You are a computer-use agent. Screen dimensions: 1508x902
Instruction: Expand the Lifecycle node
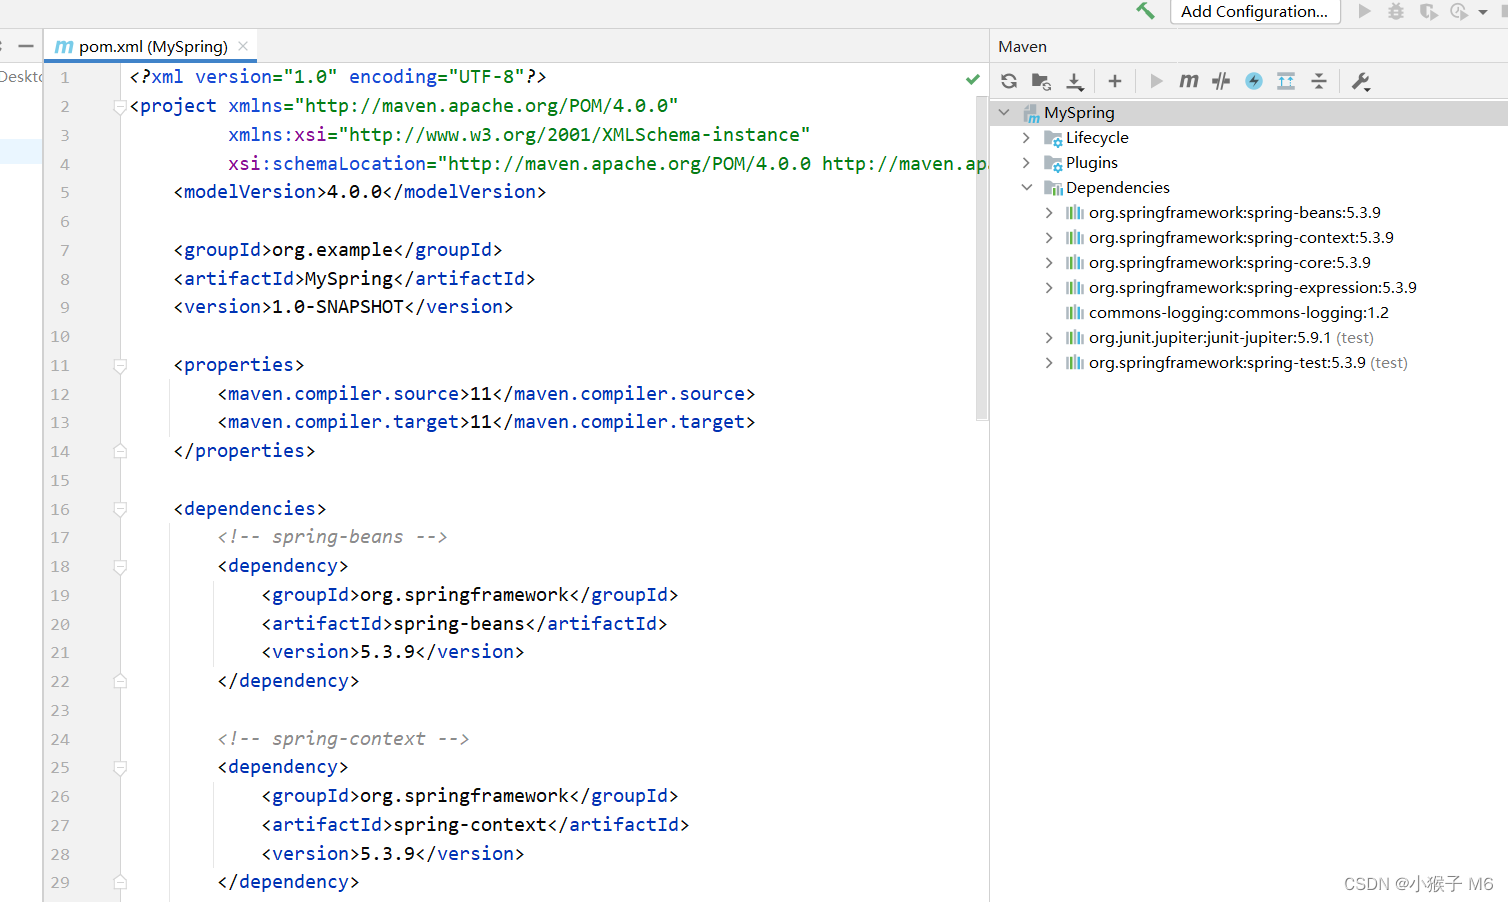point(1026,137)
